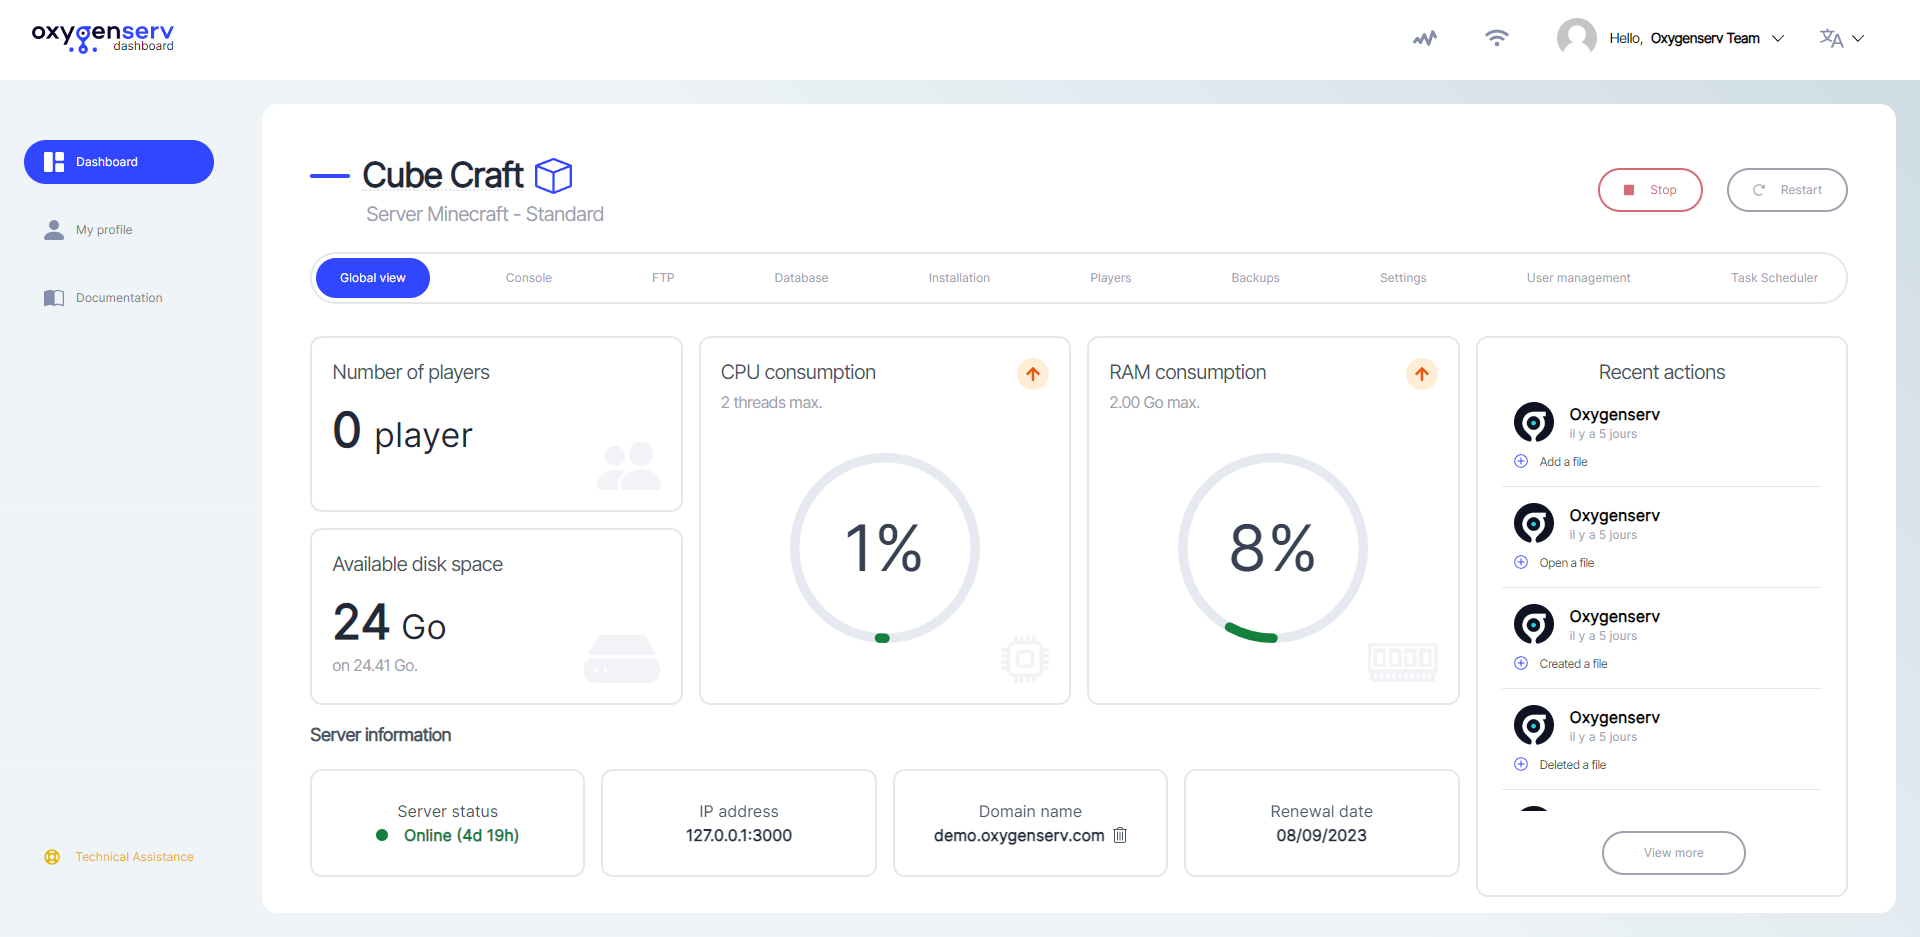Click the plus icon beside 'Add a file'
The height and width of the screenshot is (937, 1920).
1521,461
